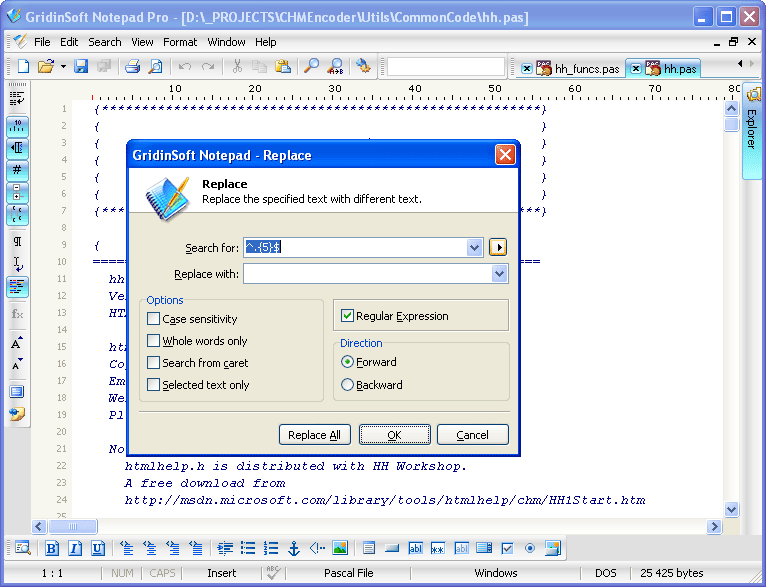766x587 pixels.
Task: Close the hh_funcs.pas tab using its X
Action: tap(527, 69)
